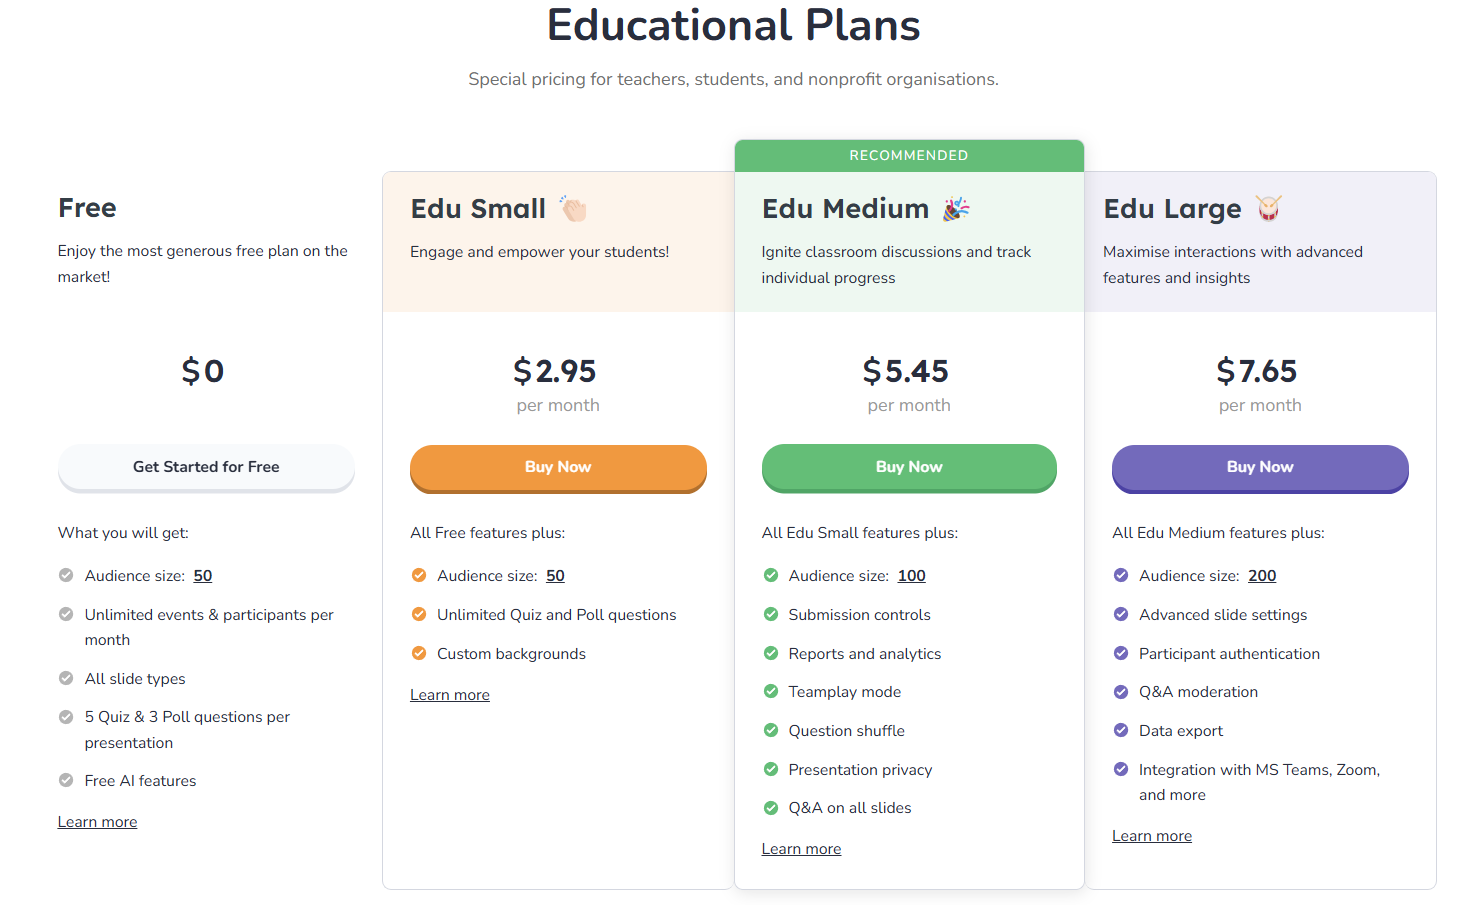
Task: Click the clapping hands emoji next to Edu Small
Action: point(573,208)
